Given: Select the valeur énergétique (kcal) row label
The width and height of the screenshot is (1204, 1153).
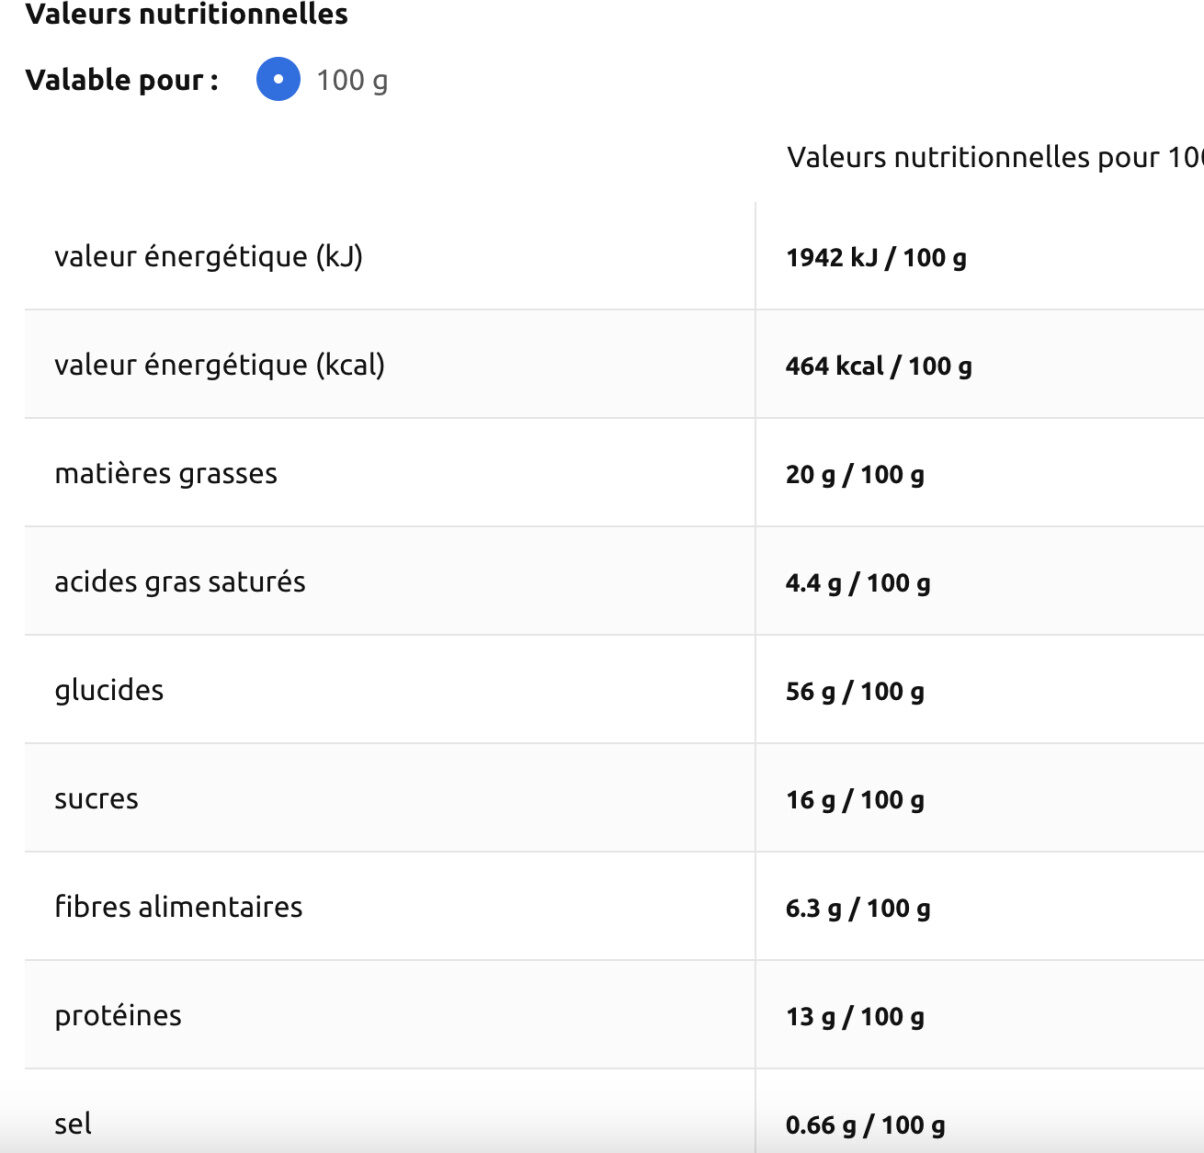Looking at the screenshot, I should 219,365.
